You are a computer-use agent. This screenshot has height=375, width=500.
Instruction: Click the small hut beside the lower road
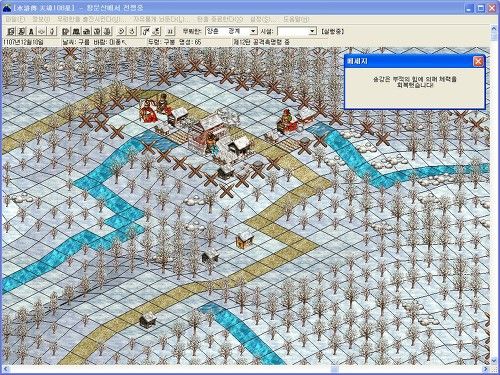point(148,320)
